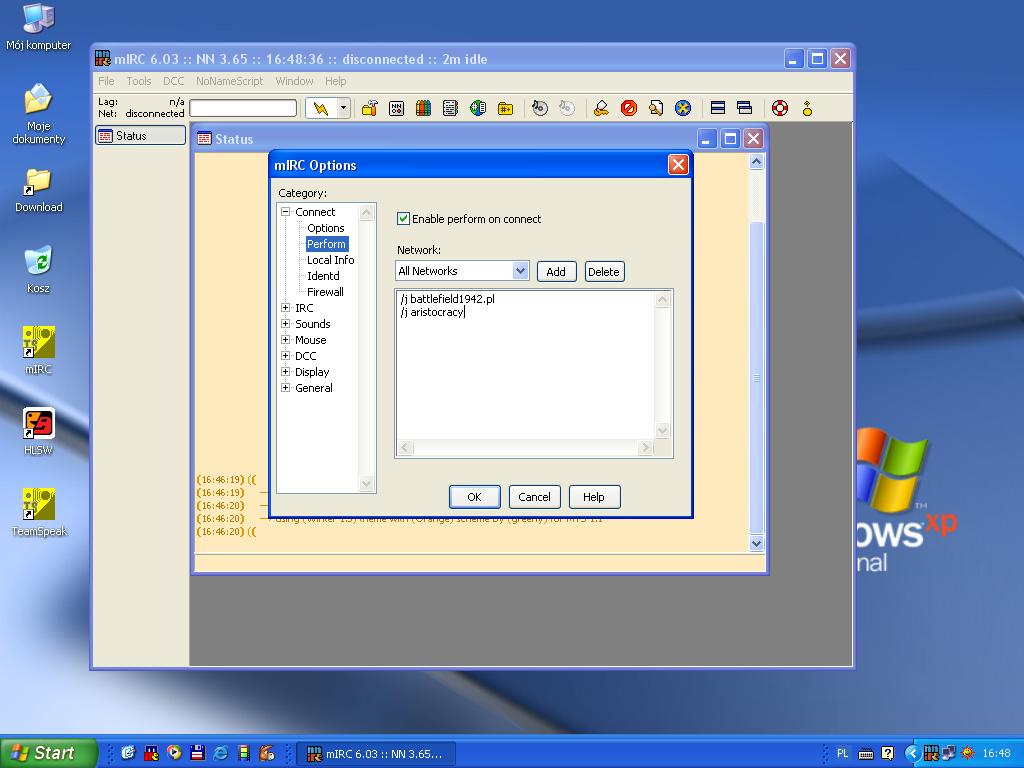Select Firewall in the category tree
The image size is (1024, 768).
325,292
